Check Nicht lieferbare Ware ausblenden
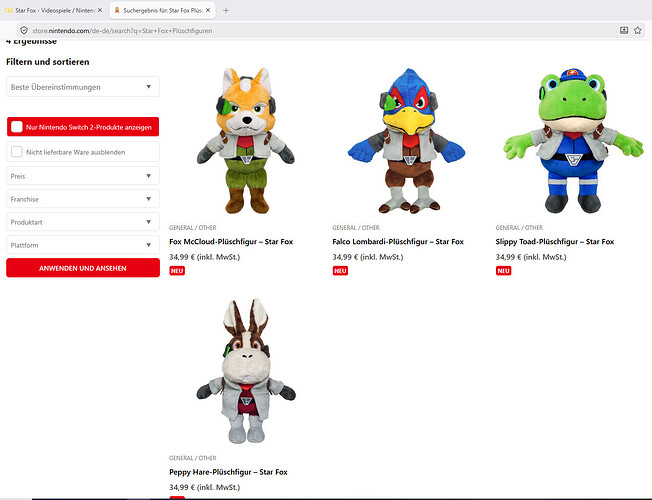This screenshot has width=652, height=500. (17, 152)
